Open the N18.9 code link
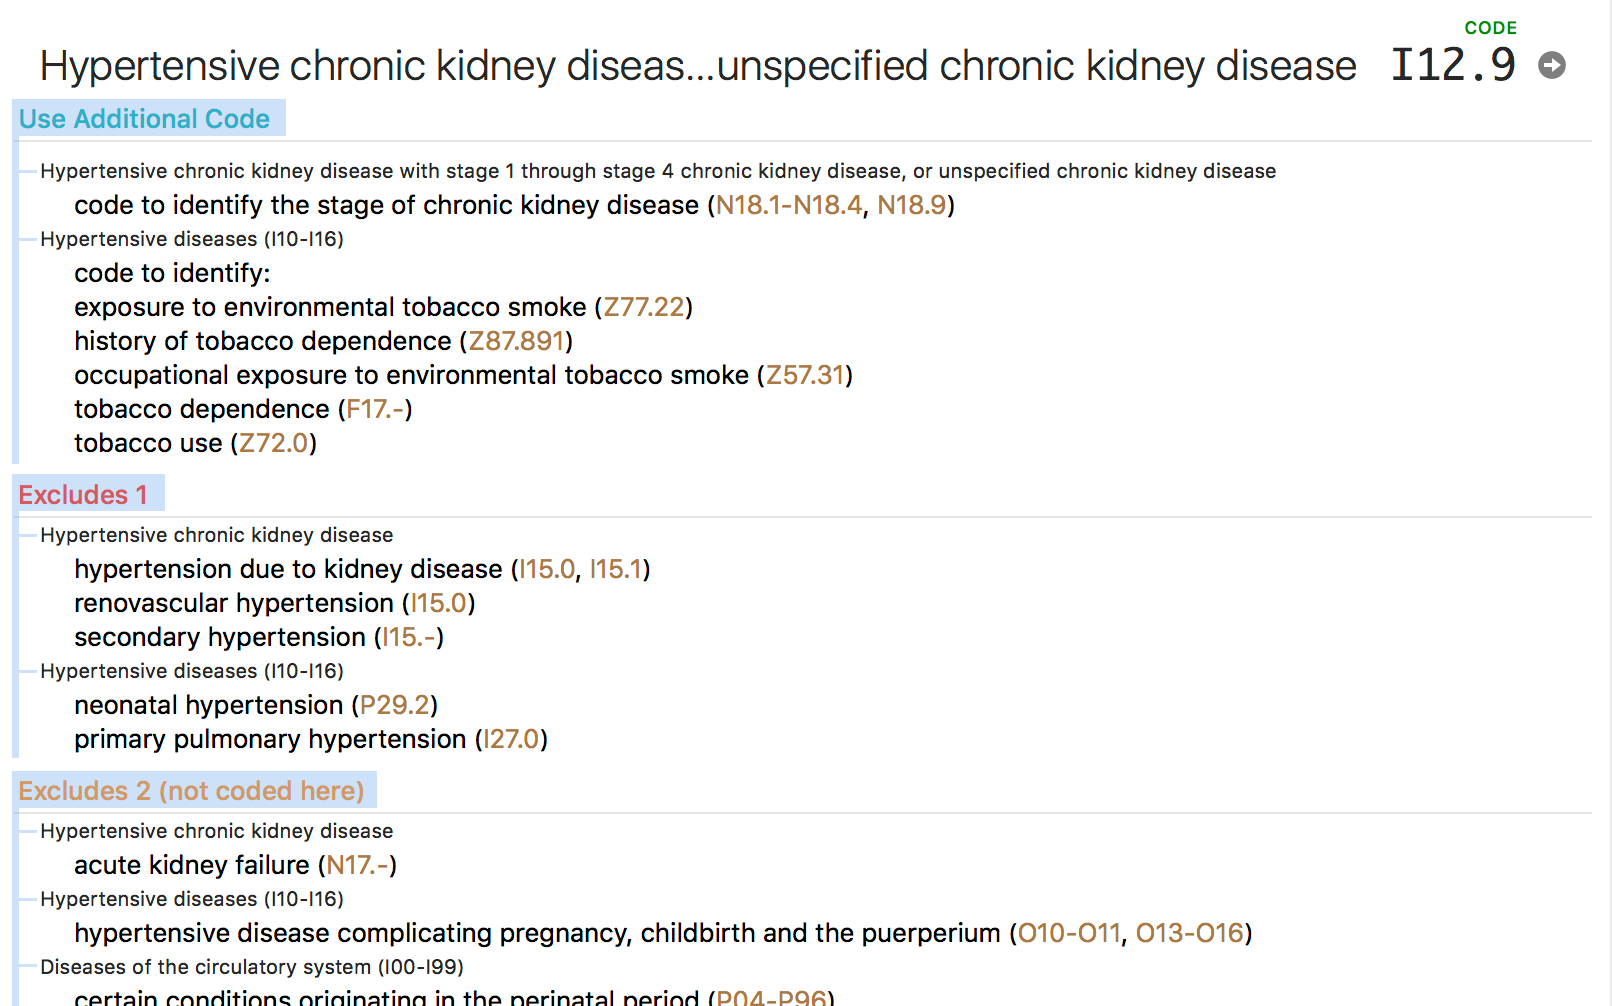The width and height of the screenshot is (1612, 1006). (x=911, y=205)
